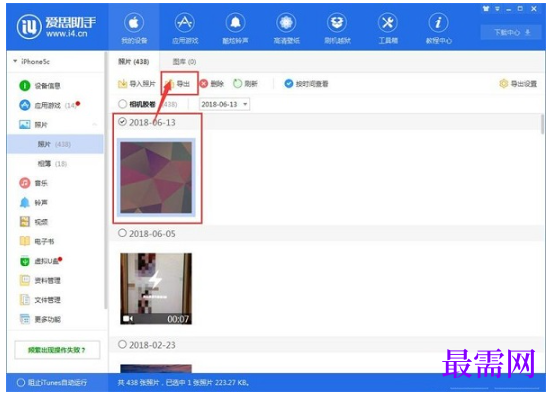Switch to 图库 (0) tab
The width and height of the screenshot is (554, 395).
point(184,62)
